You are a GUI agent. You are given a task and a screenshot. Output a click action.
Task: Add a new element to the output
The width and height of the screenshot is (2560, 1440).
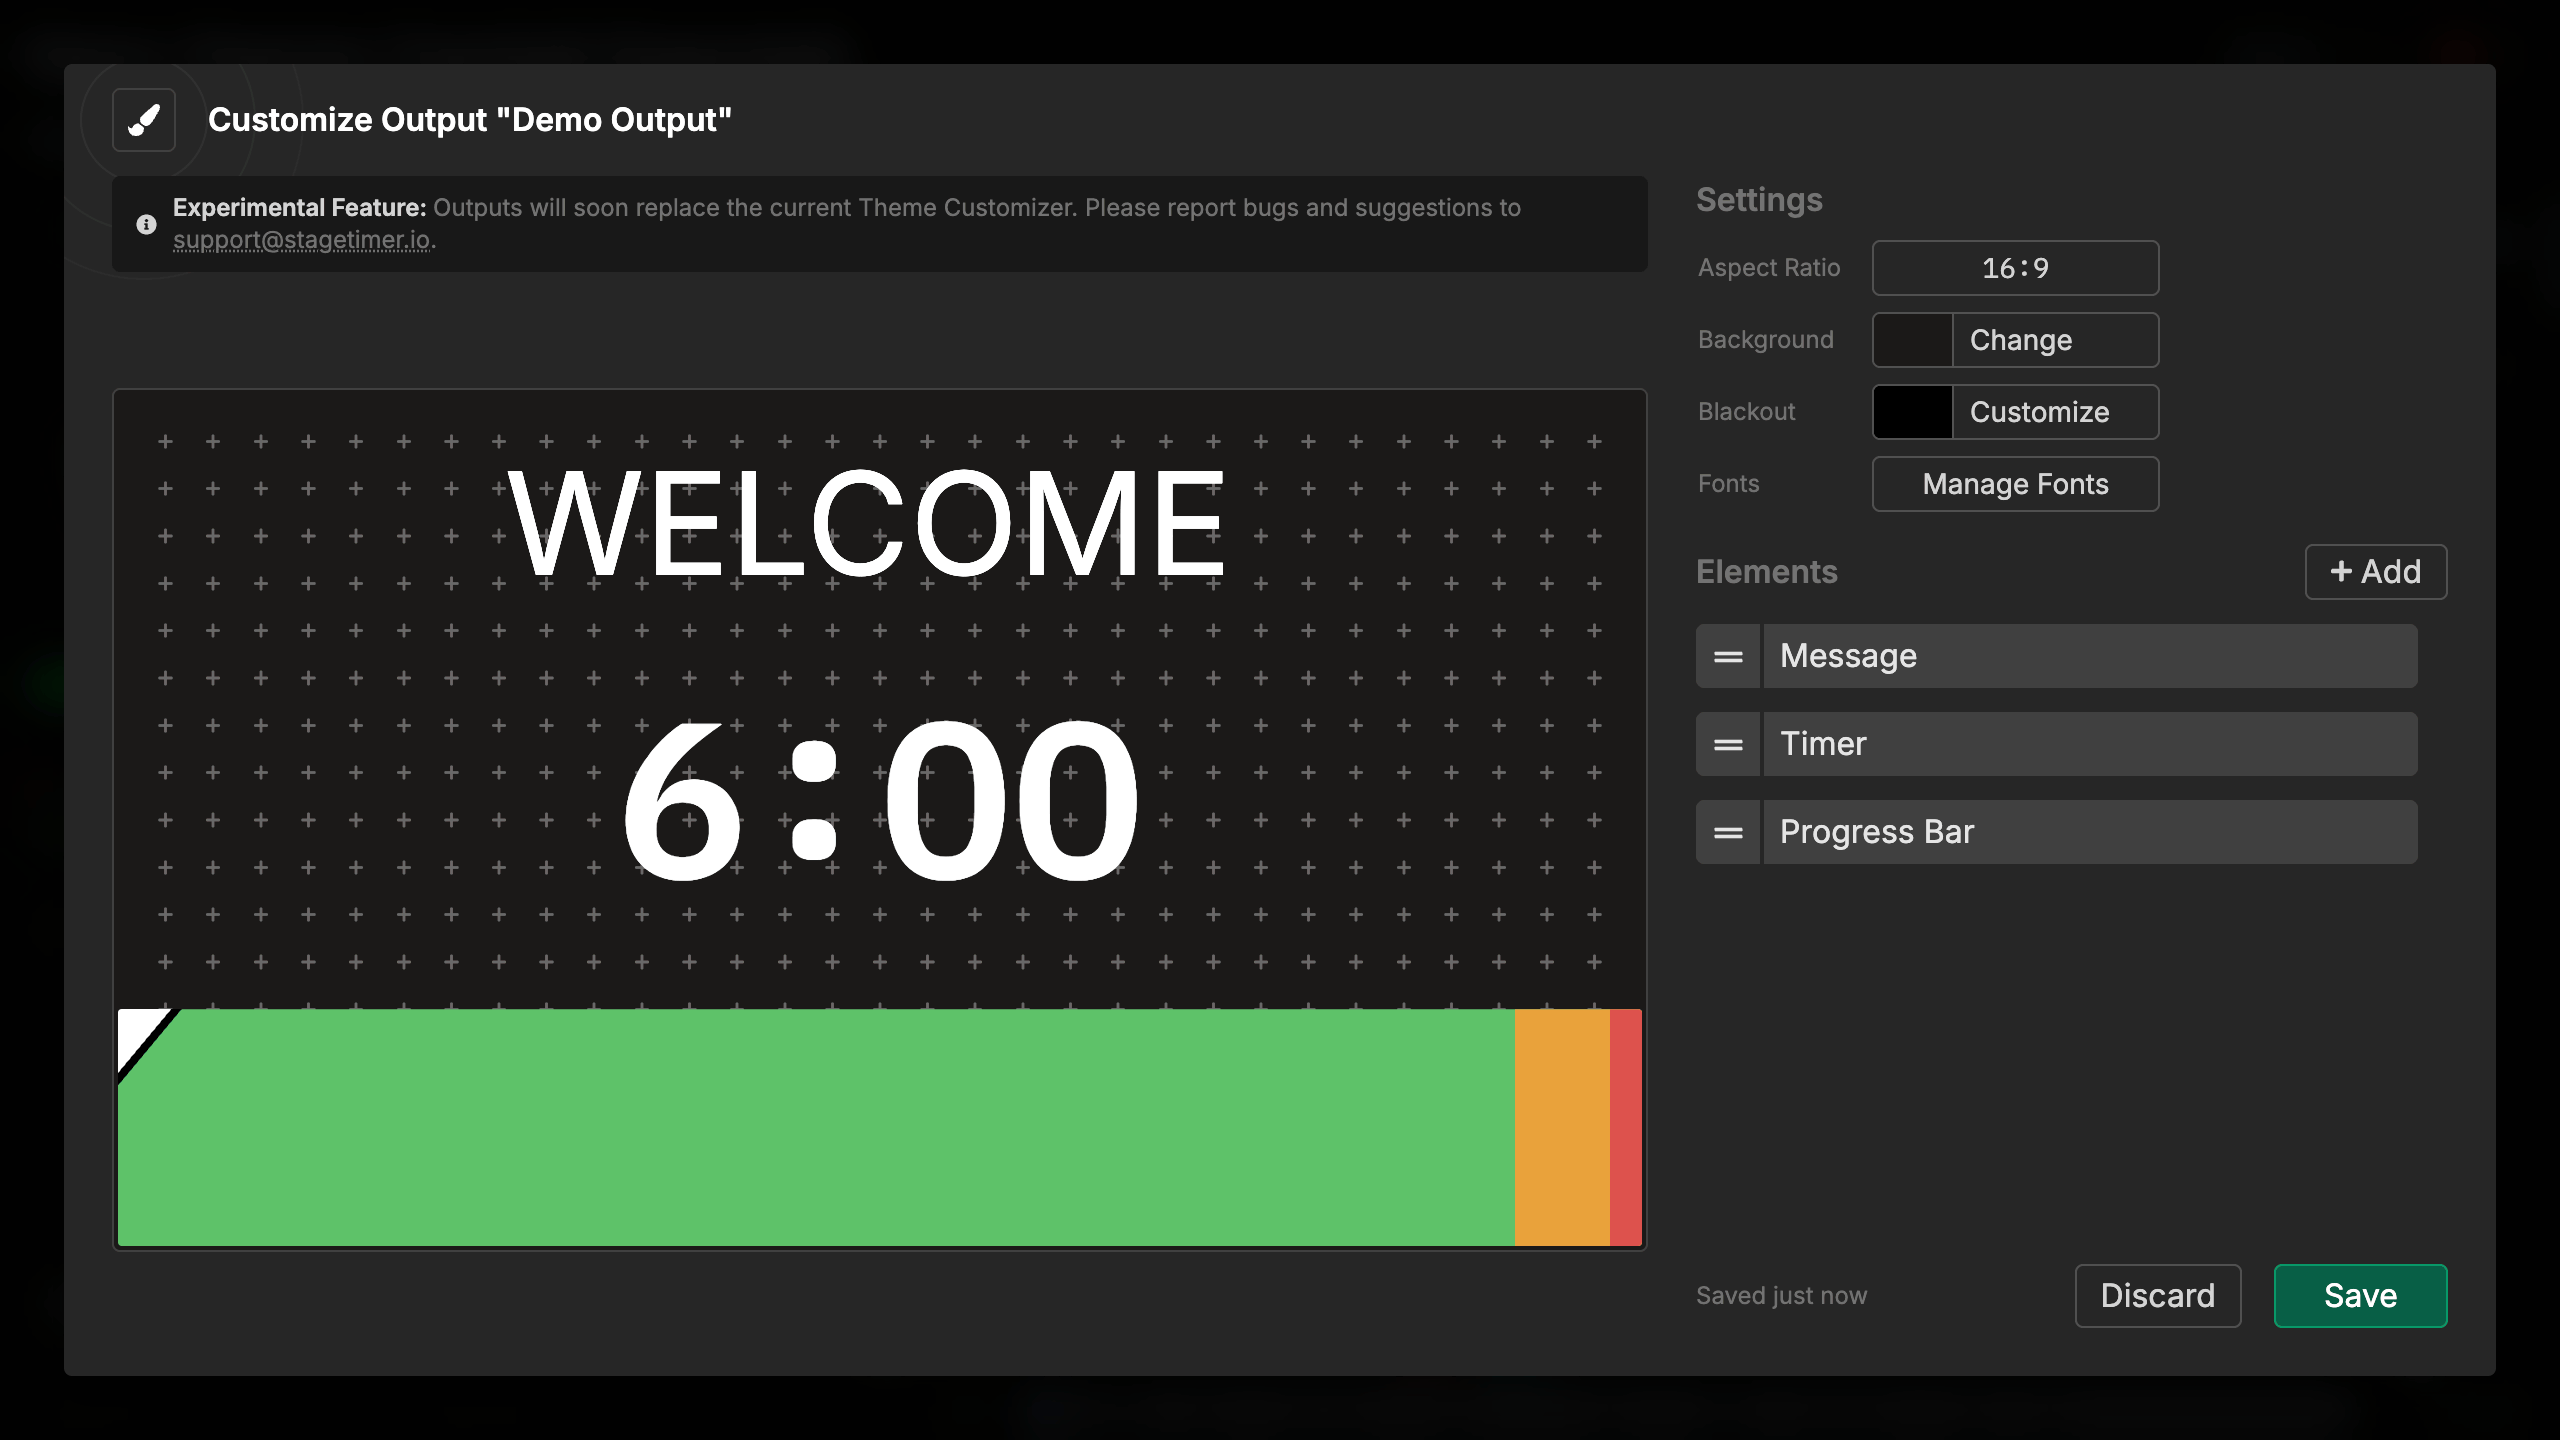[x=2375, y=571]
